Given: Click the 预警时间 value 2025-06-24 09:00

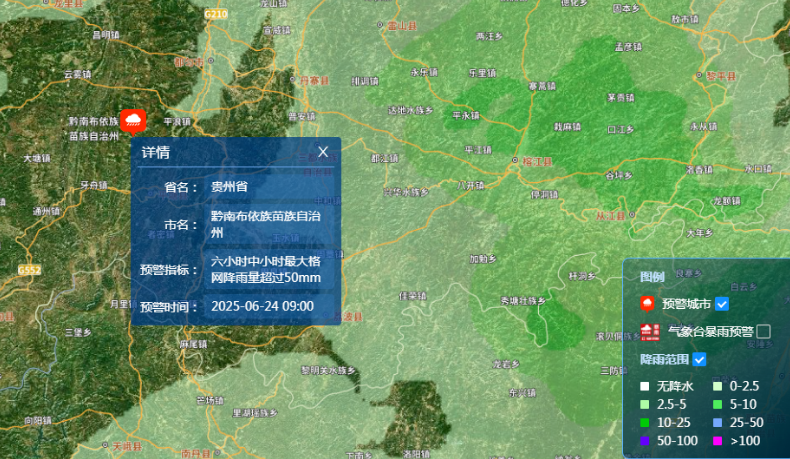Looking at the screenshot, I should (x=263, y=306).
